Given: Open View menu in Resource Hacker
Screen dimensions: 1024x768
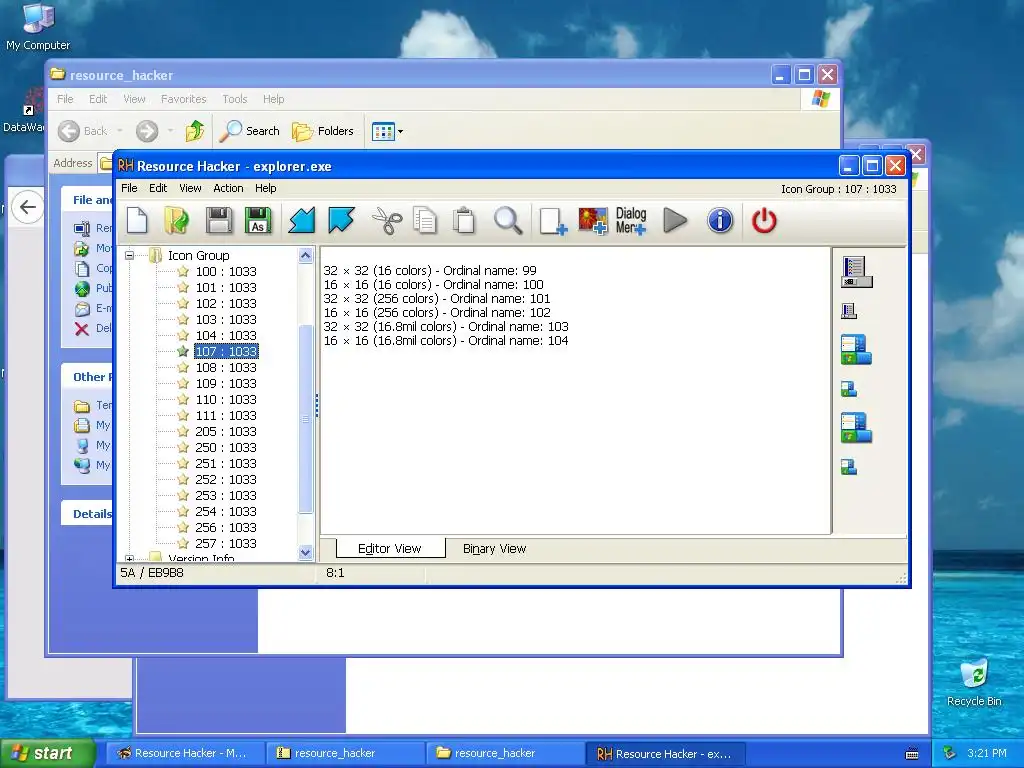Looking at the screenshot, I should [x=190, y=188].
